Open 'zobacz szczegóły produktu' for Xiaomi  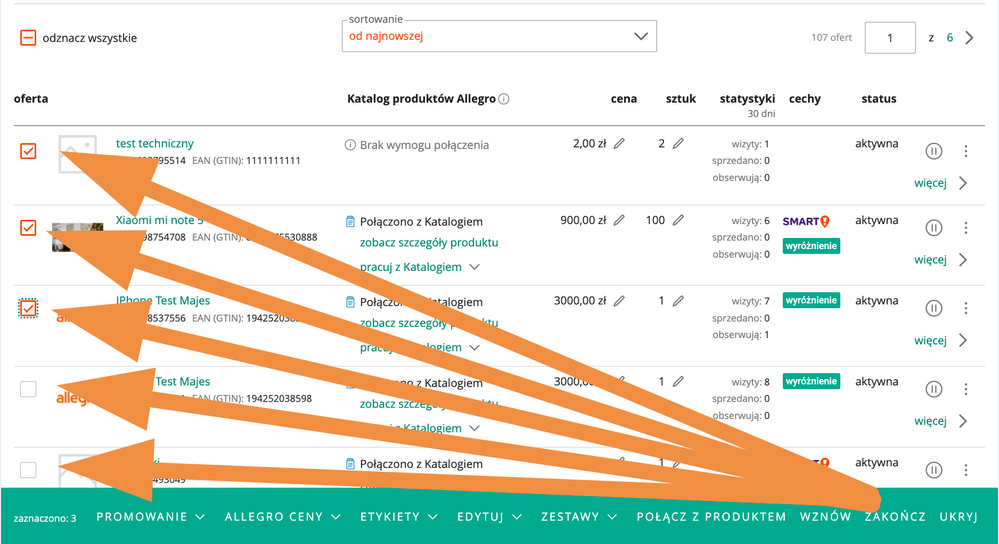429,243
